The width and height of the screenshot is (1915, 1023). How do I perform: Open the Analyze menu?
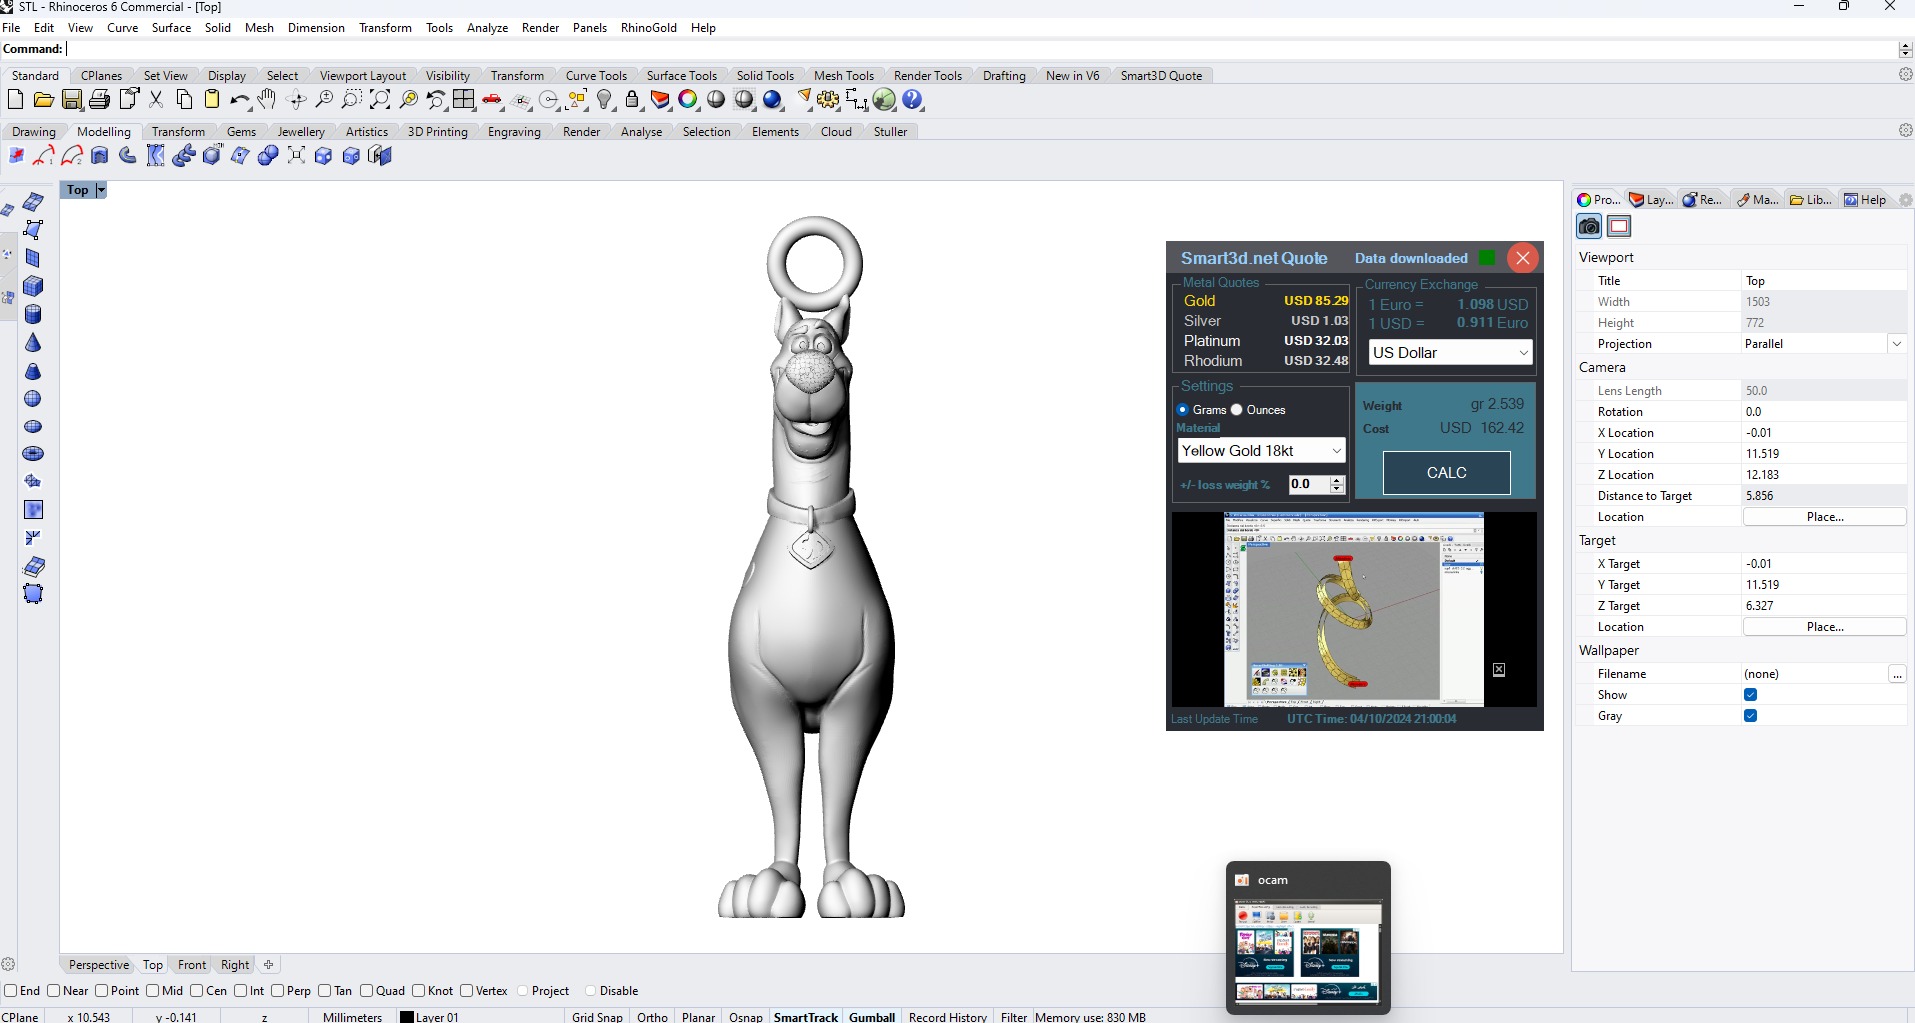(487, 28)
